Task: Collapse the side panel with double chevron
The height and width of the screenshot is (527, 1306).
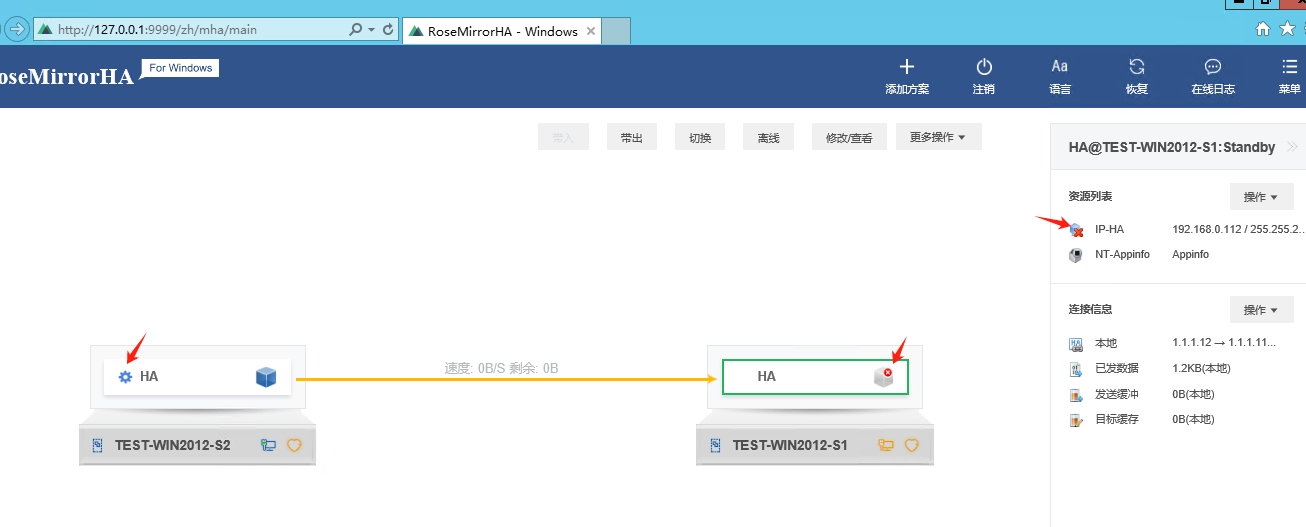Action: [x=1292, y=147]
